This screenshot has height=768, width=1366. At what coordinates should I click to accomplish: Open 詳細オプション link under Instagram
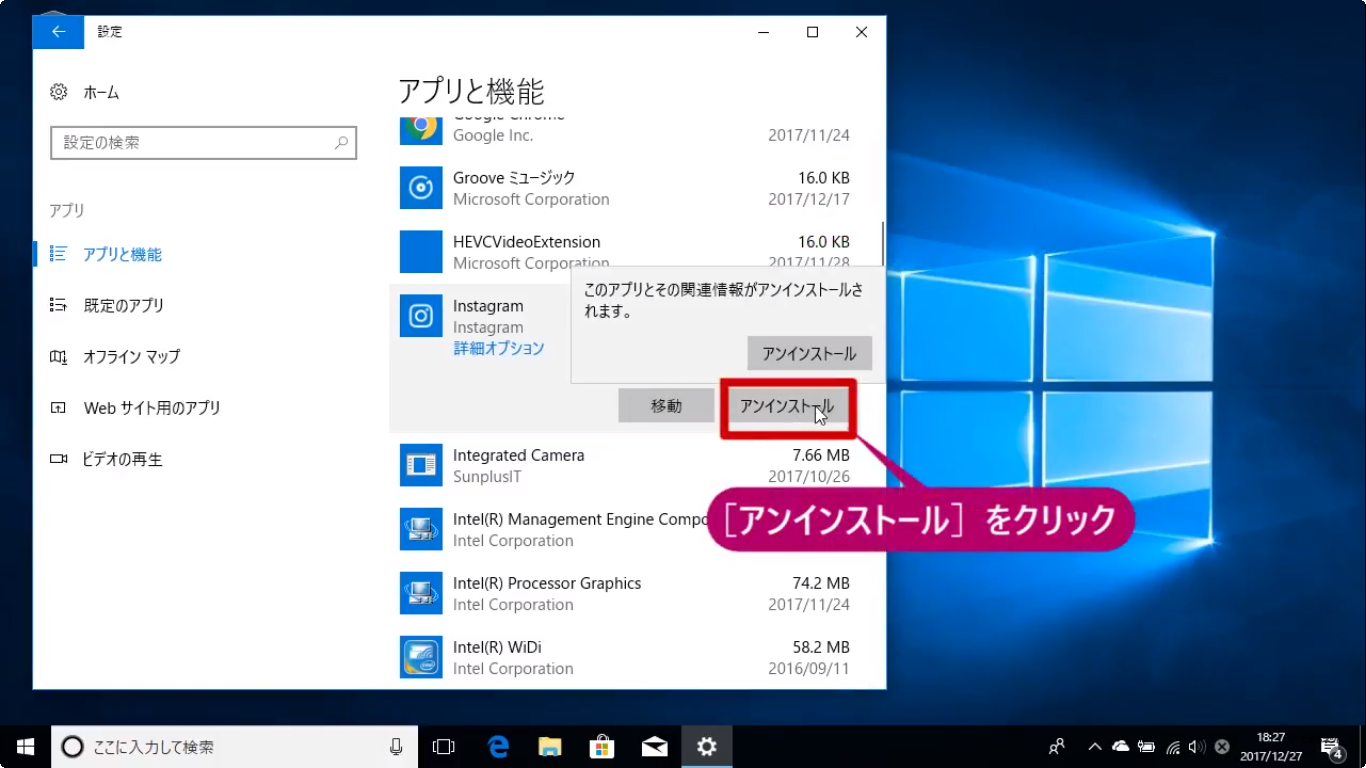498,349
